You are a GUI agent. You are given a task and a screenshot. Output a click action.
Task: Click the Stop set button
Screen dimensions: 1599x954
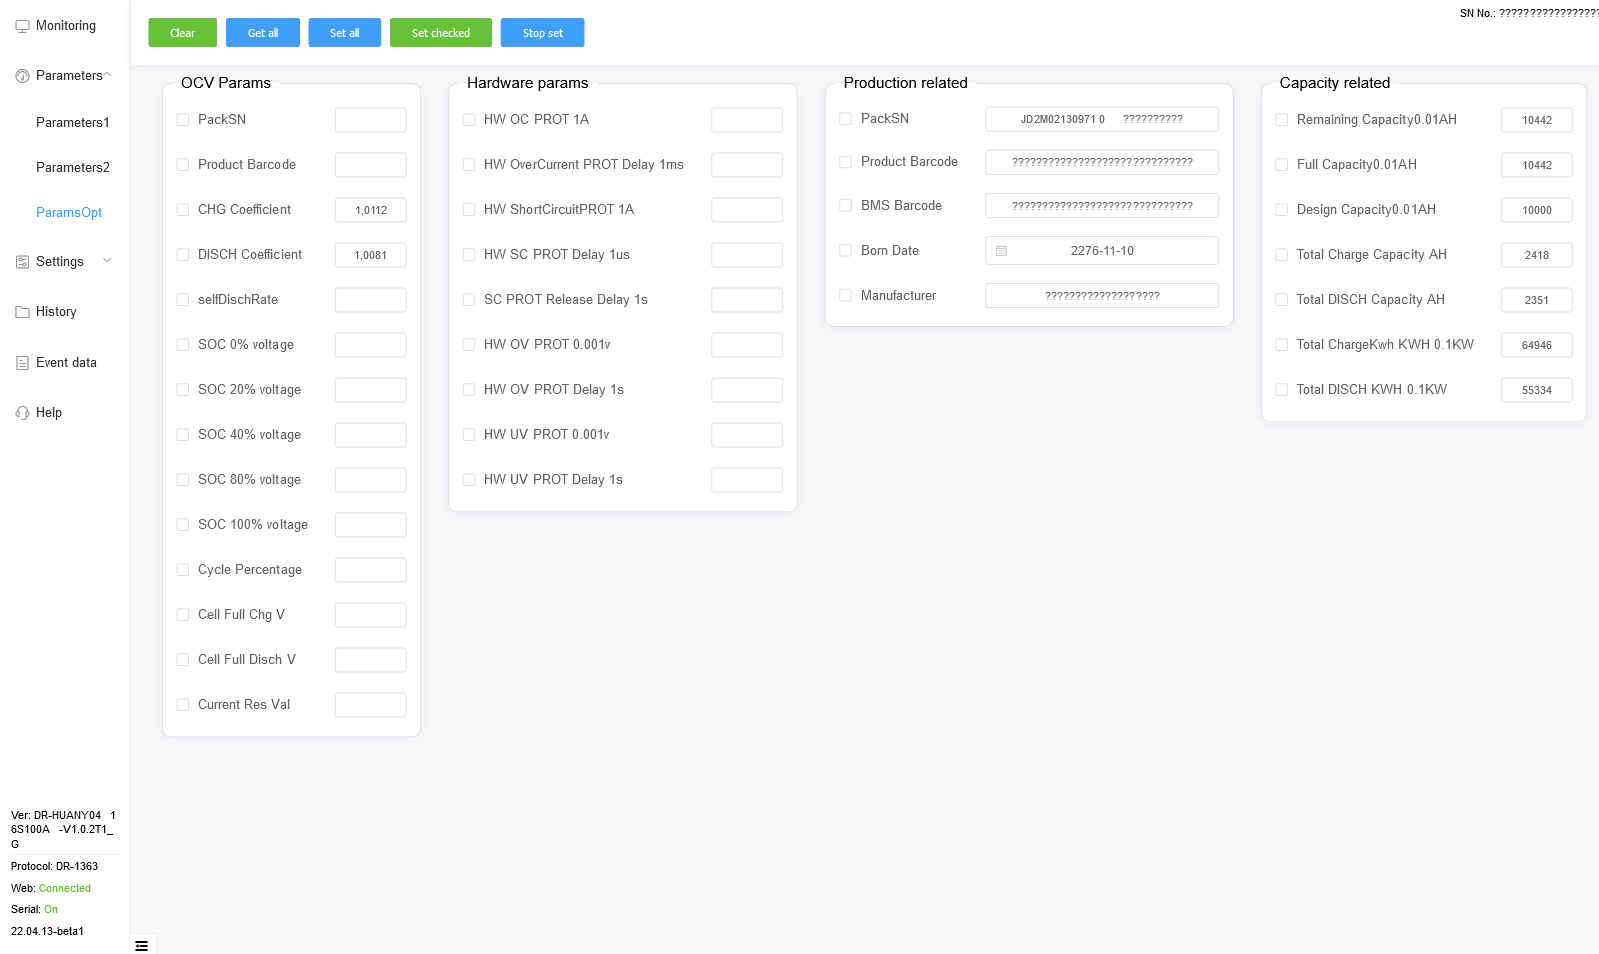[543, 33]
